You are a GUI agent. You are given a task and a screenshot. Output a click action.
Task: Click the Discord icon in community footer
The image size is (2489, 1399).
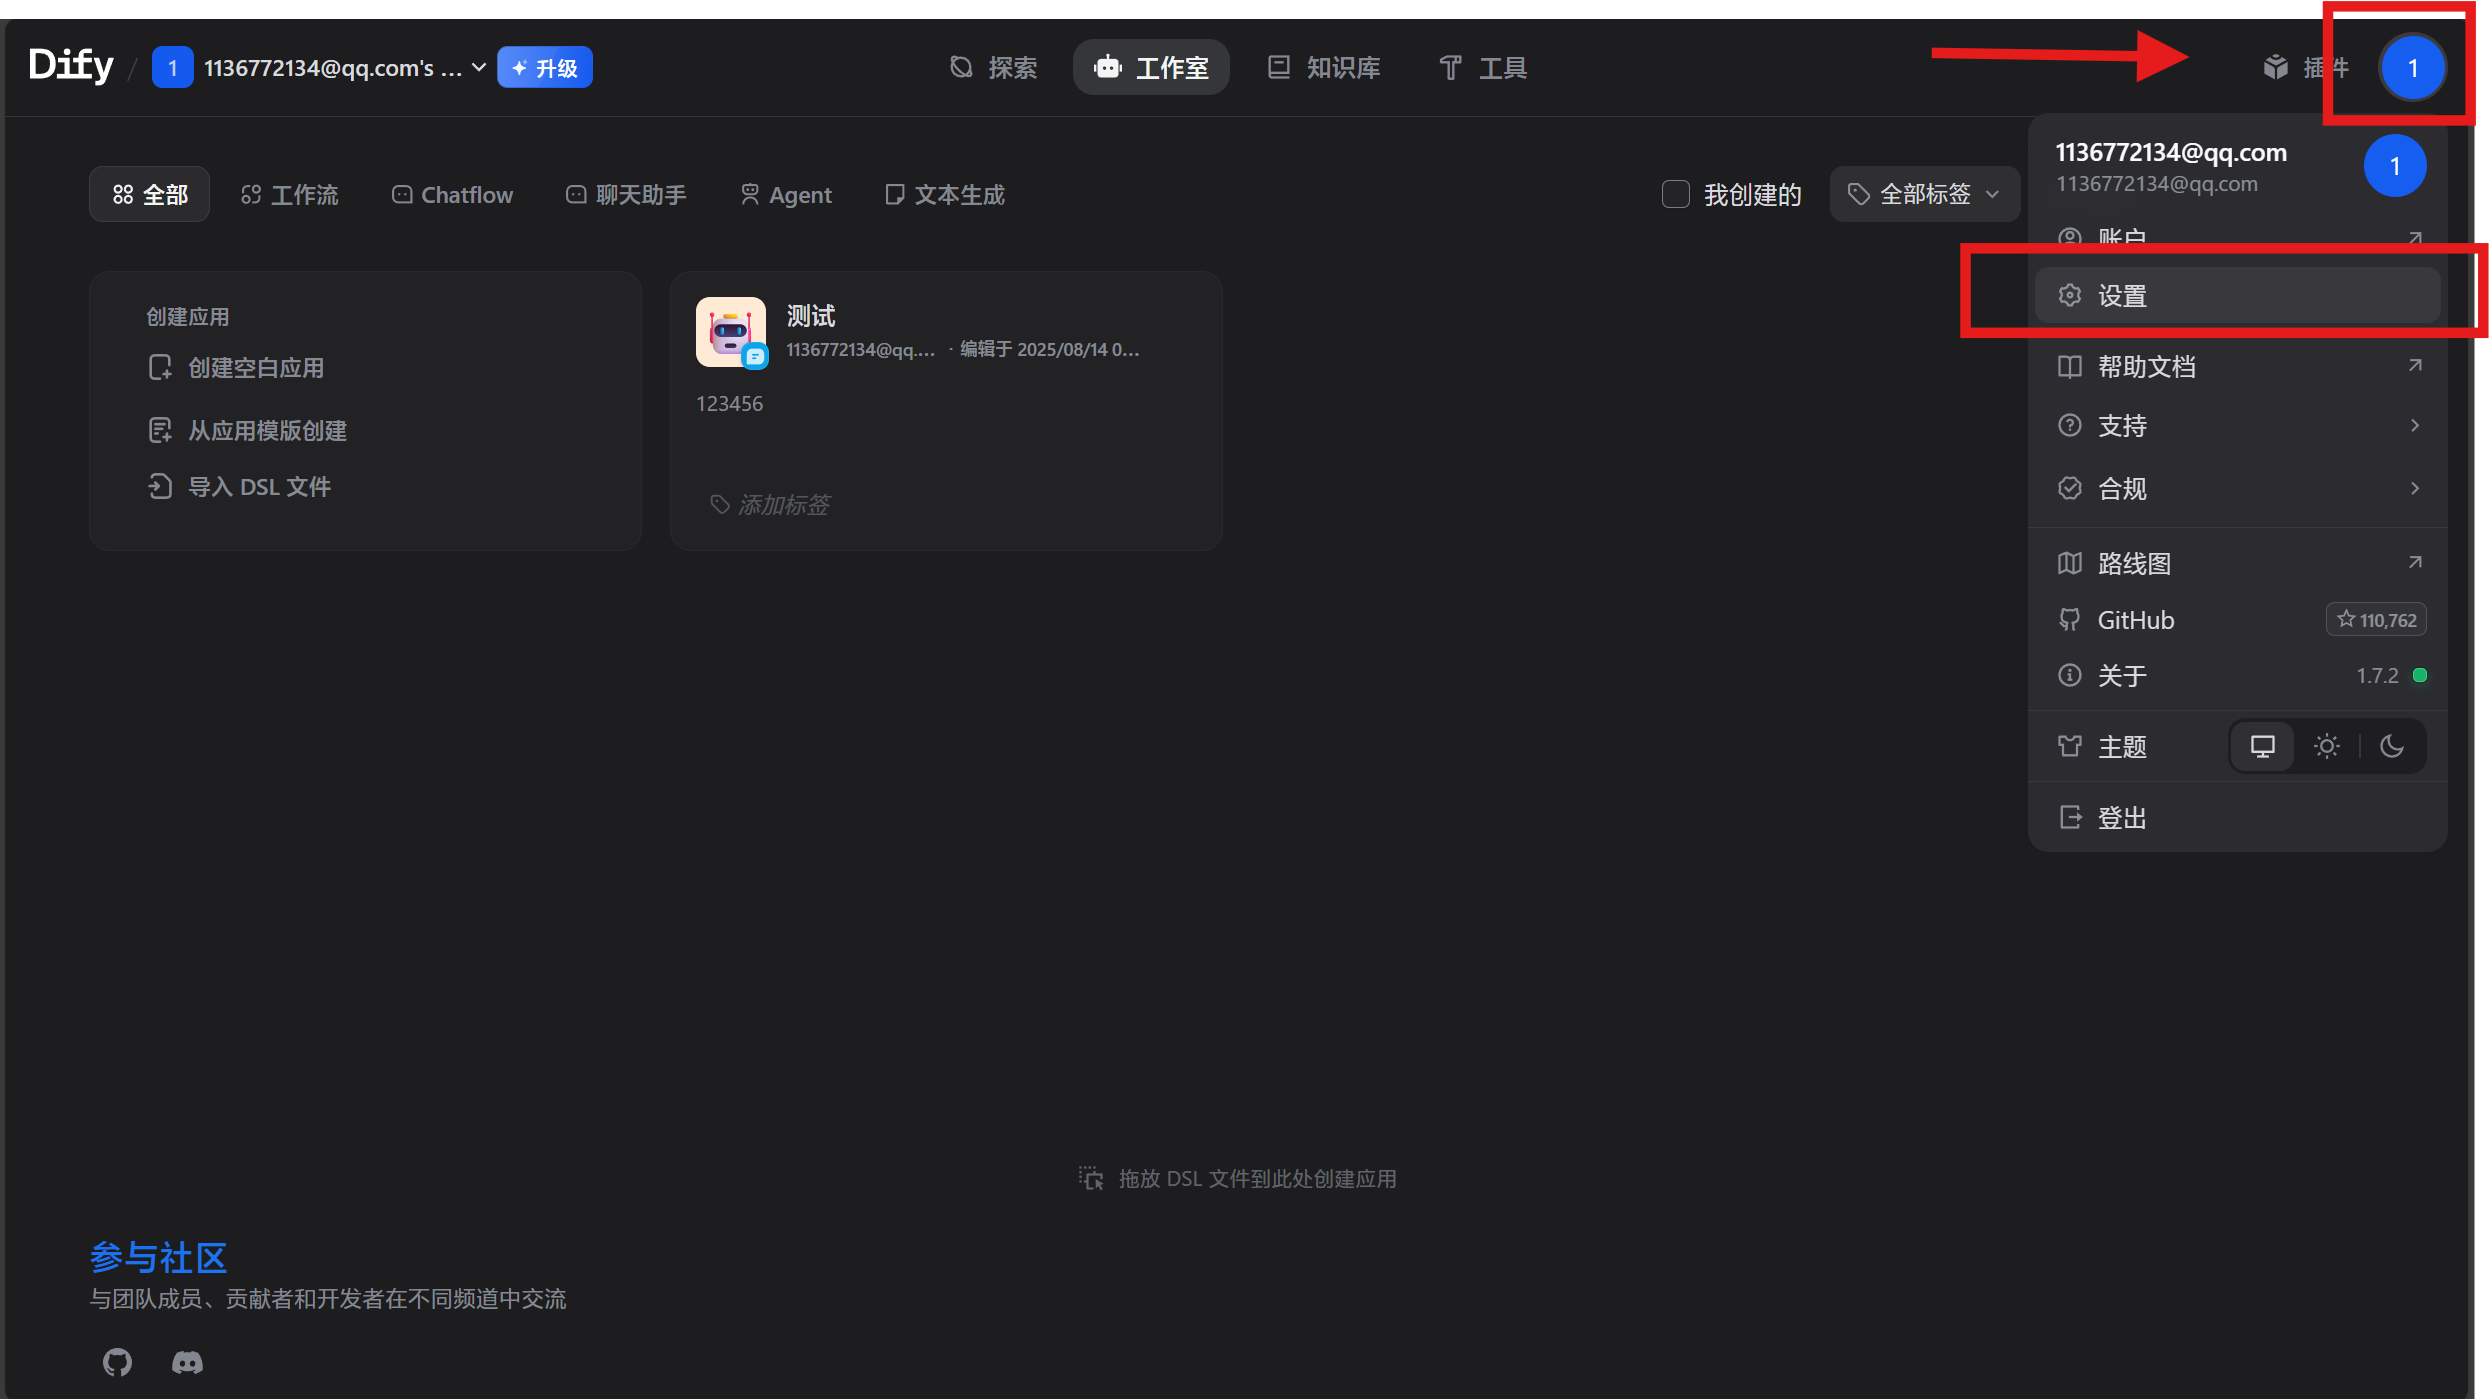(187, 1361)
